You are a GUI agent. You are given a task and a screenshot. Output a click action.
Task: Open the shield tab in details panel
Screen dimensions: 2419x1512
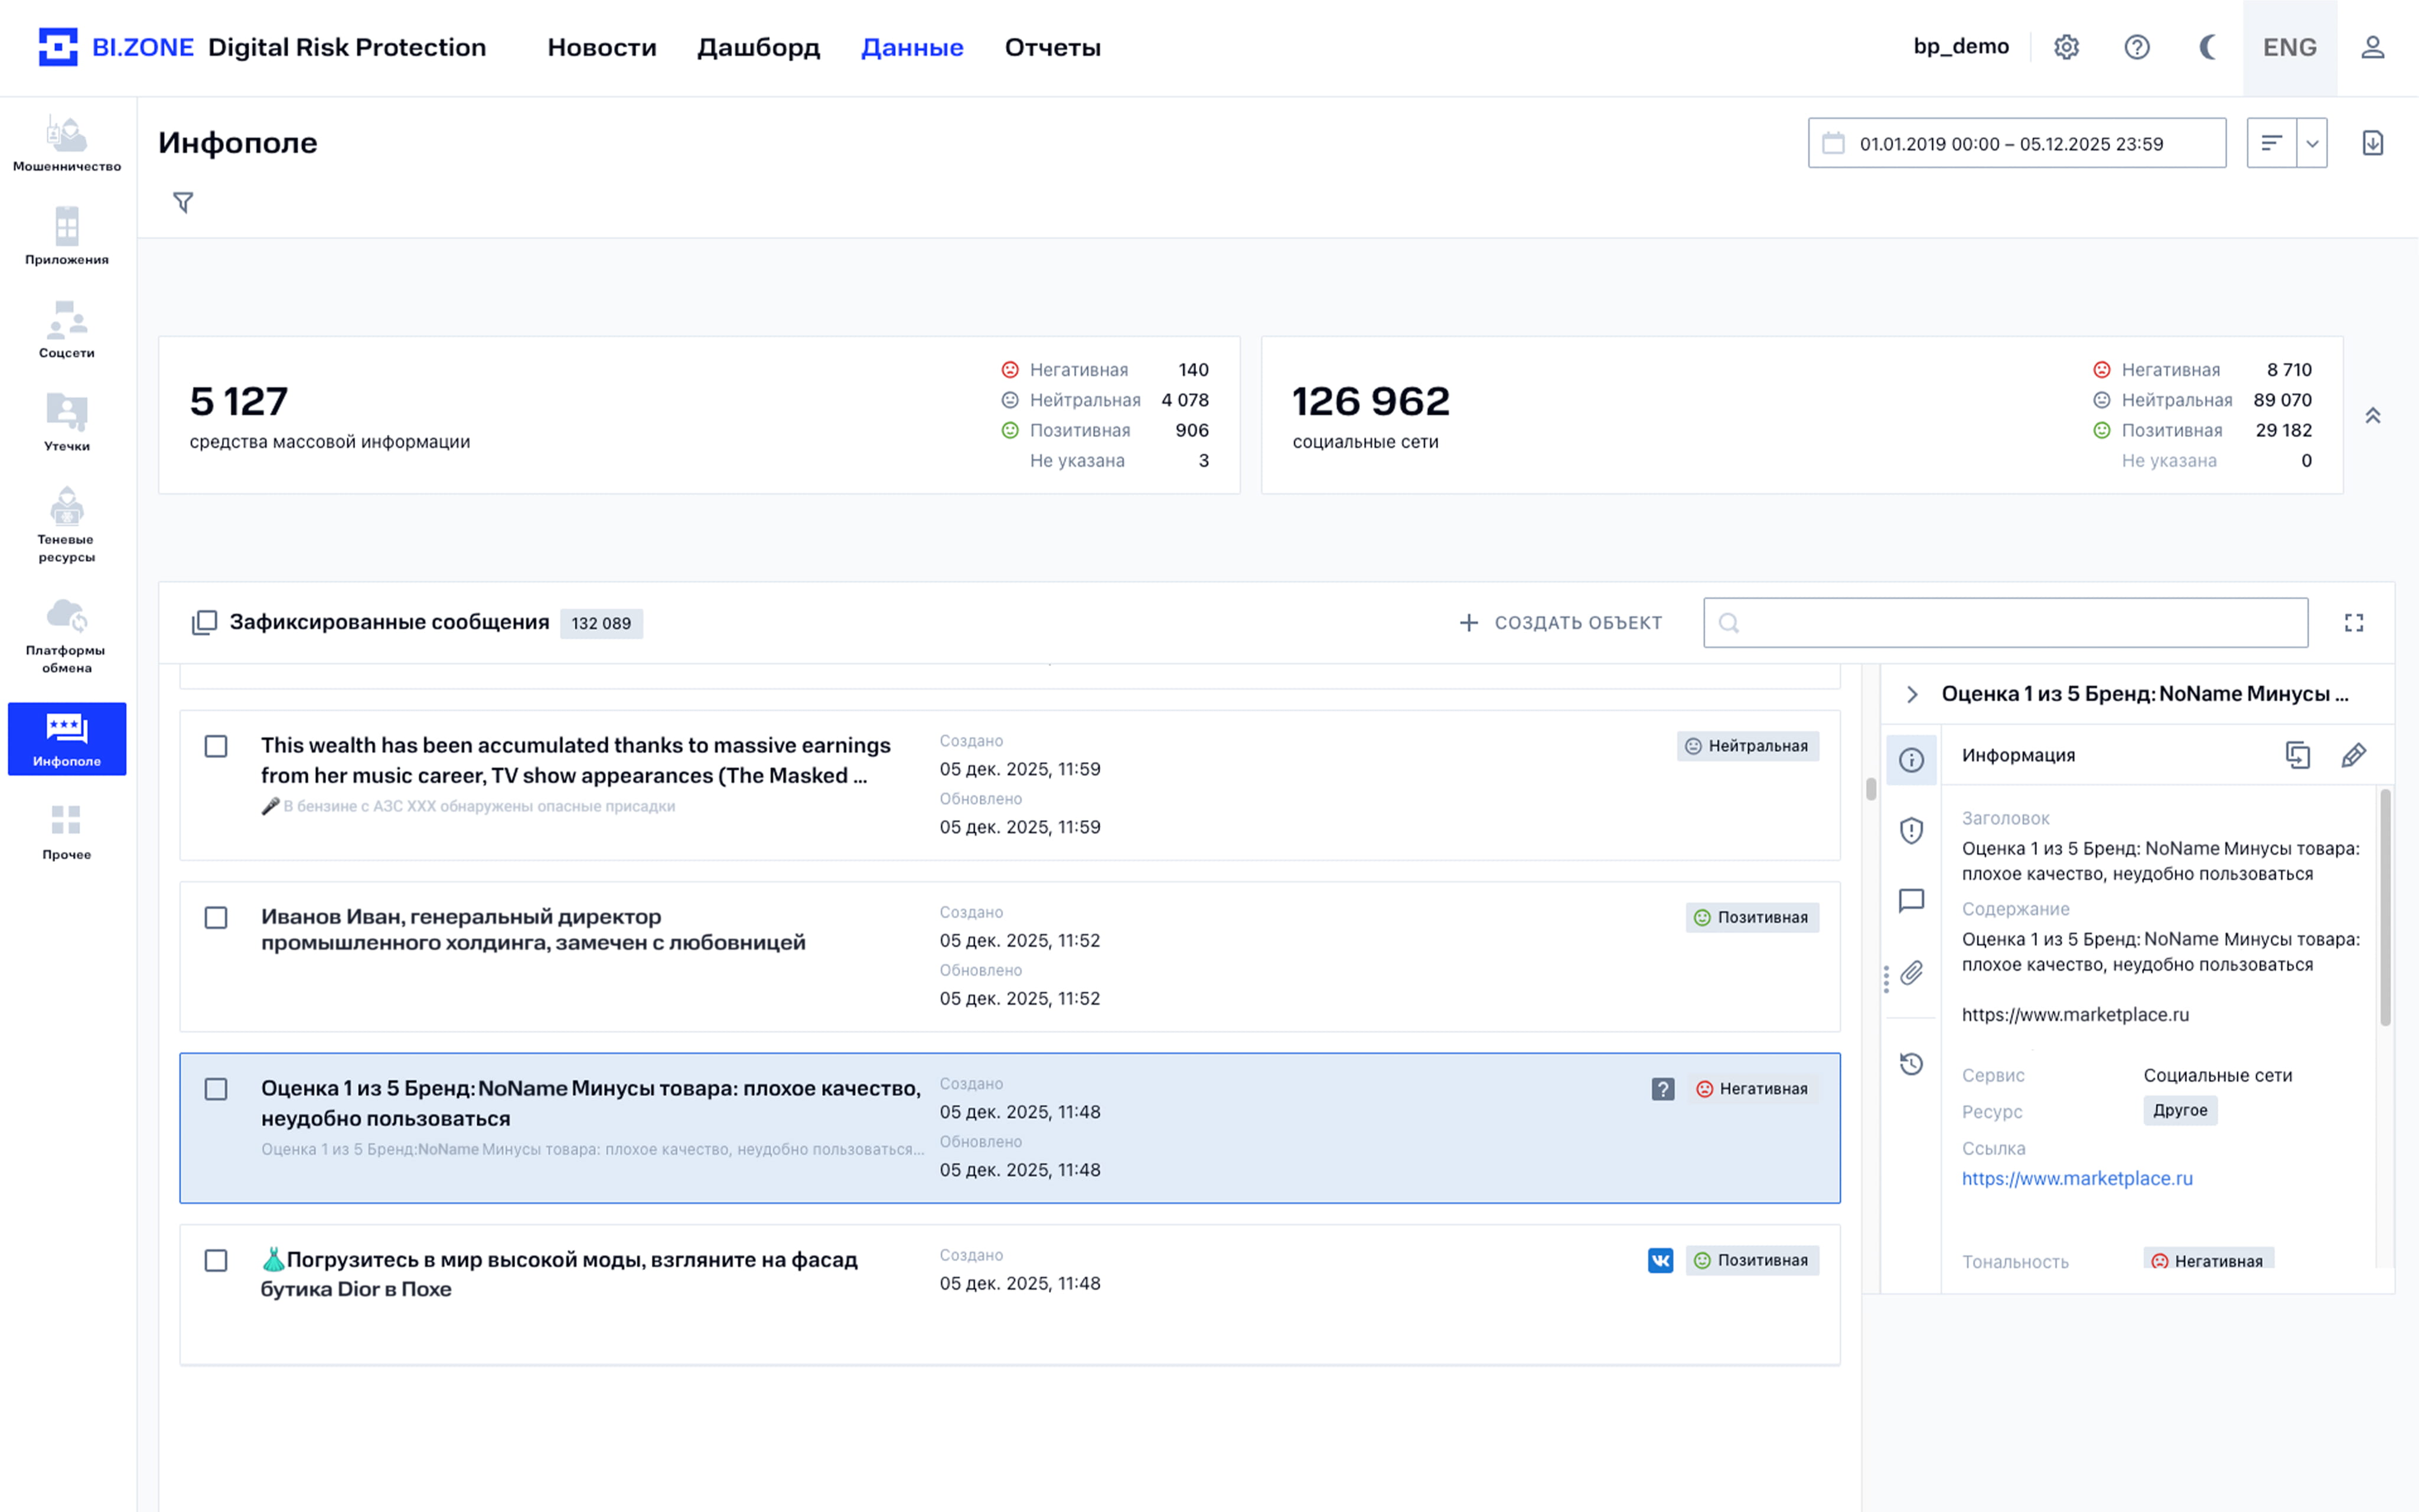[x=1910, y=830]
